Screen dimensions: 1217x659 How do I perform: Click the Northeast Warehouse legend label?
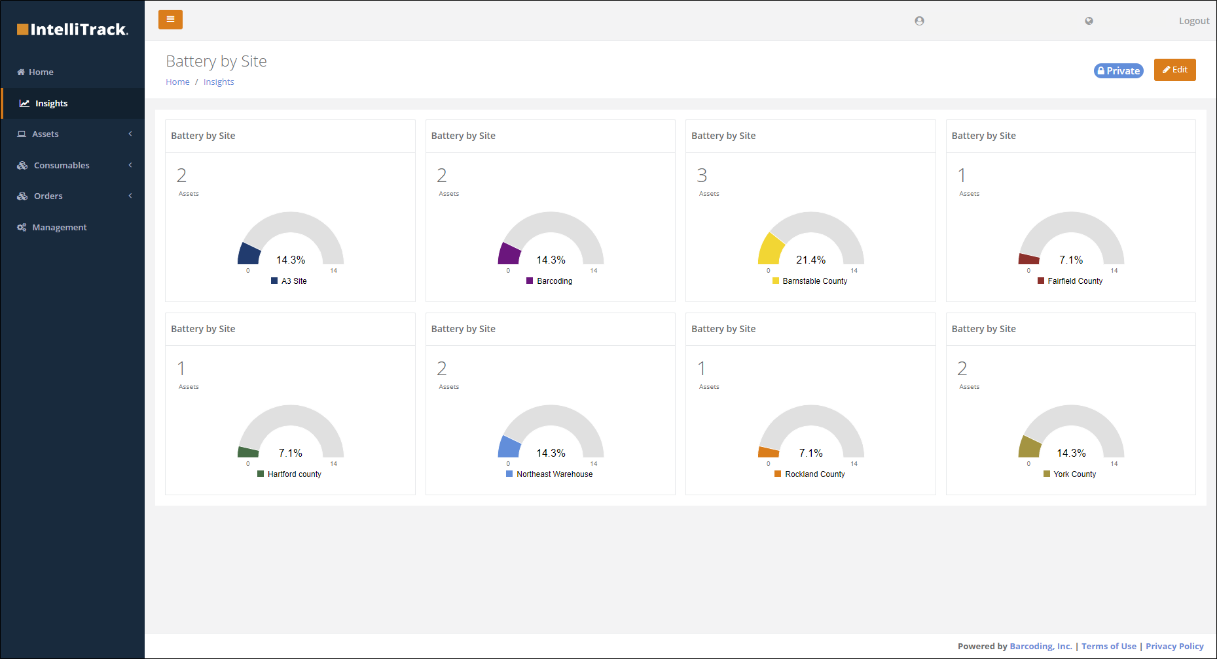(555, 474)
